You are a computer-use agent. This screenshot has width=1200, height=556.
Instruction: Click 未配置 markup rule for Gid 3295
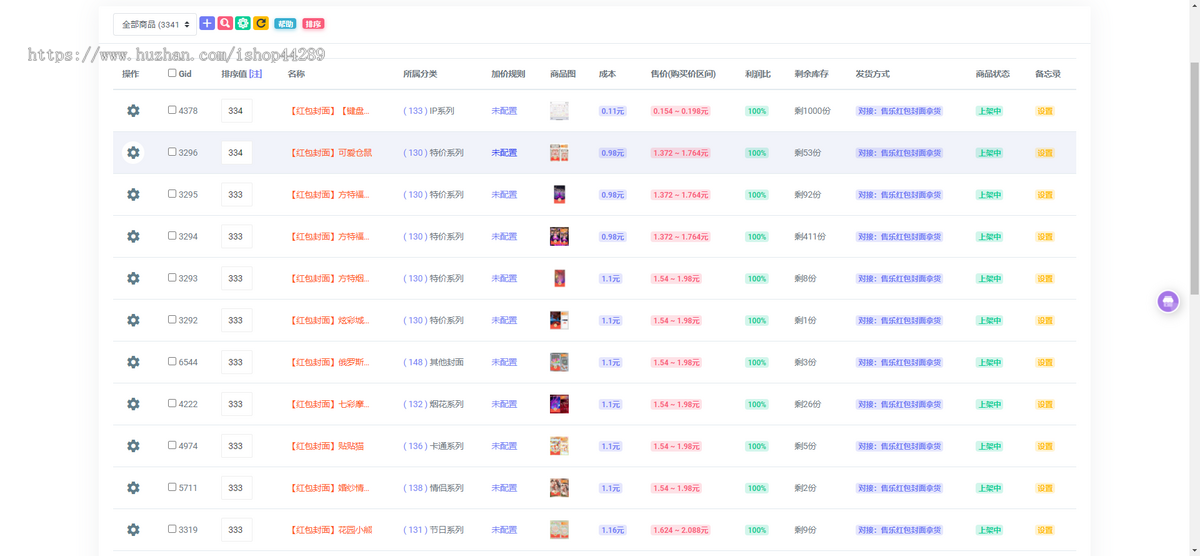point(504,195)
